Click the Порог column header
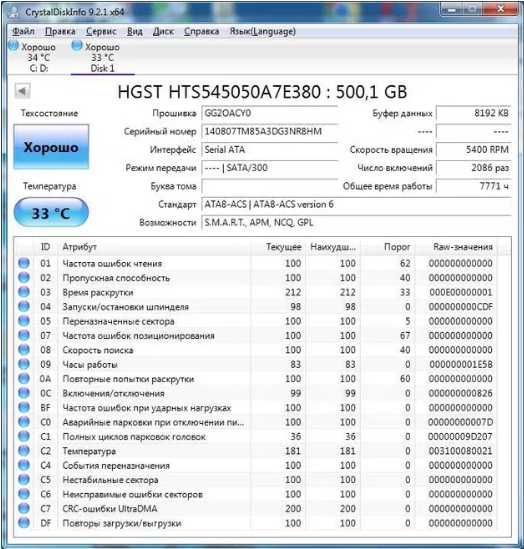The width and height of the screenshot is (524, 549). pos(388,247)
